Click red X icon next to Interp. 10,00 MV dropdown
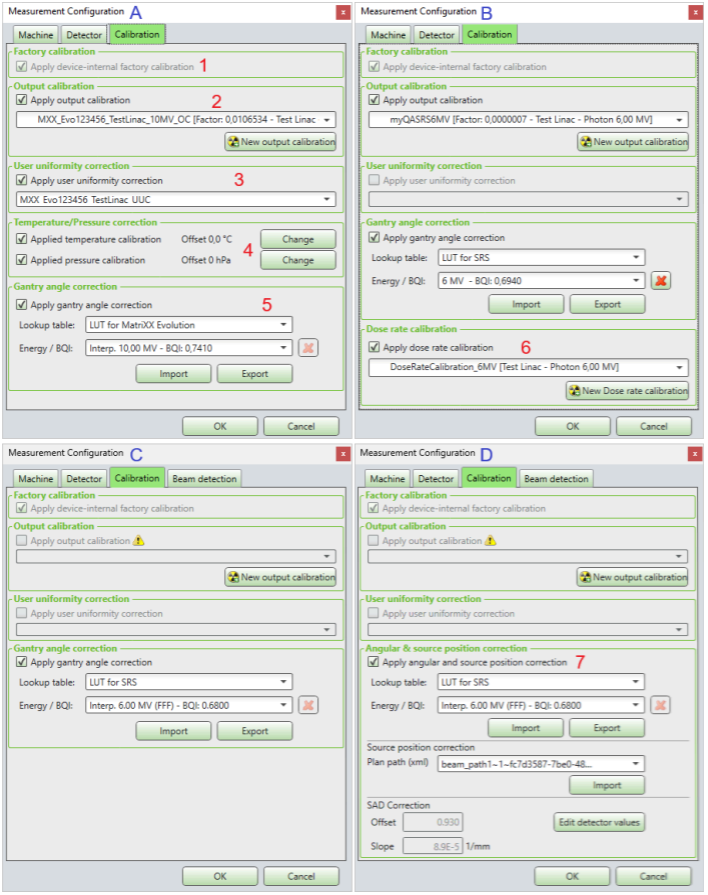This screenshot has width=708, height=895. click(309, 348)
